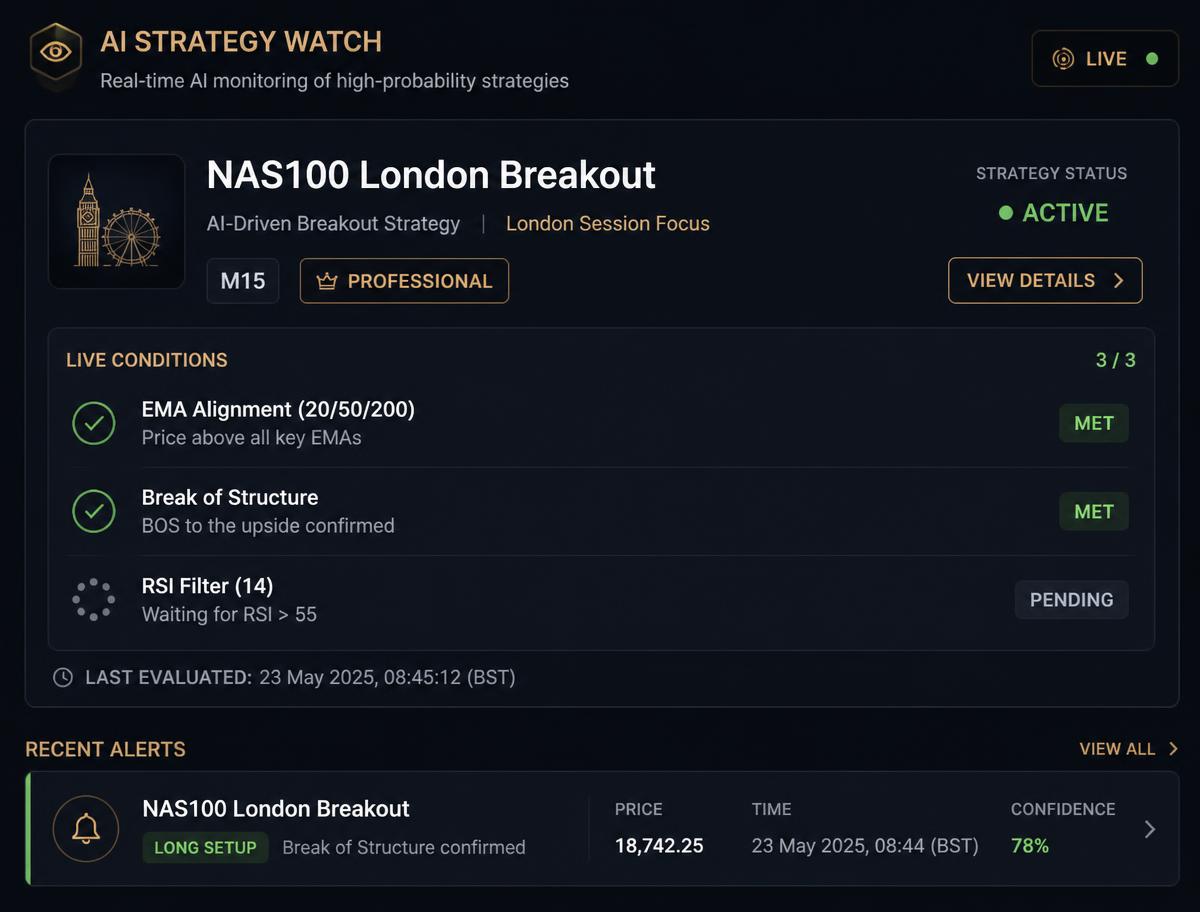The height and width of the screenshot is (912, 1200).
Task: Click the PROFESSIONAL tier badge
Action: click(404, 281)
